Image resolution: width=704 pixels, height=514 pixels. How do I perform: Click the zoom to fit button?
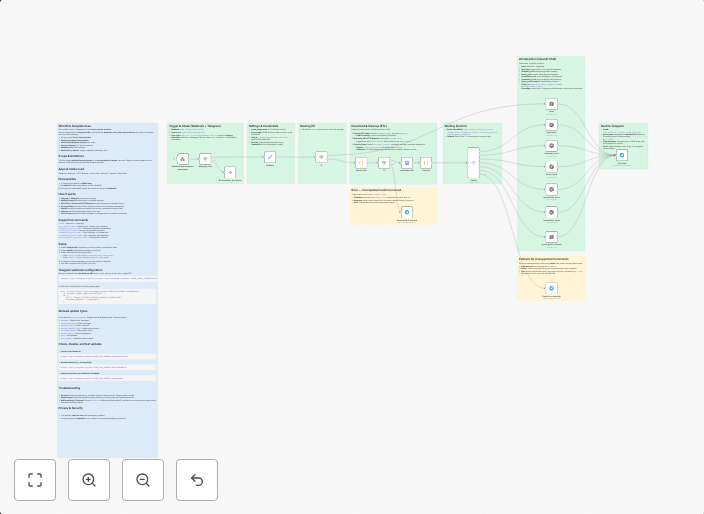[35, 480]
